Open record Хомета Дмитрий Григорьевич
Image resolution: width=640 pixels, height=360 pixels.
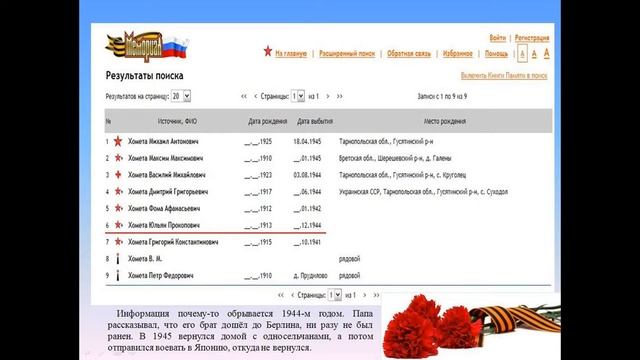tap(168, 191)
